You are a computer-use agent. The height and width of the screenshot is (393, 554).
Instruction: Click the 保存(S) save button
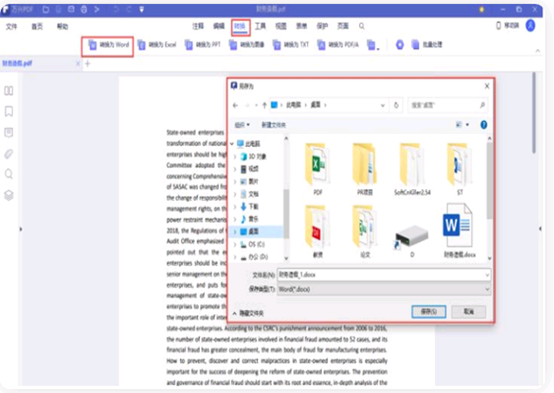[429, 312]
